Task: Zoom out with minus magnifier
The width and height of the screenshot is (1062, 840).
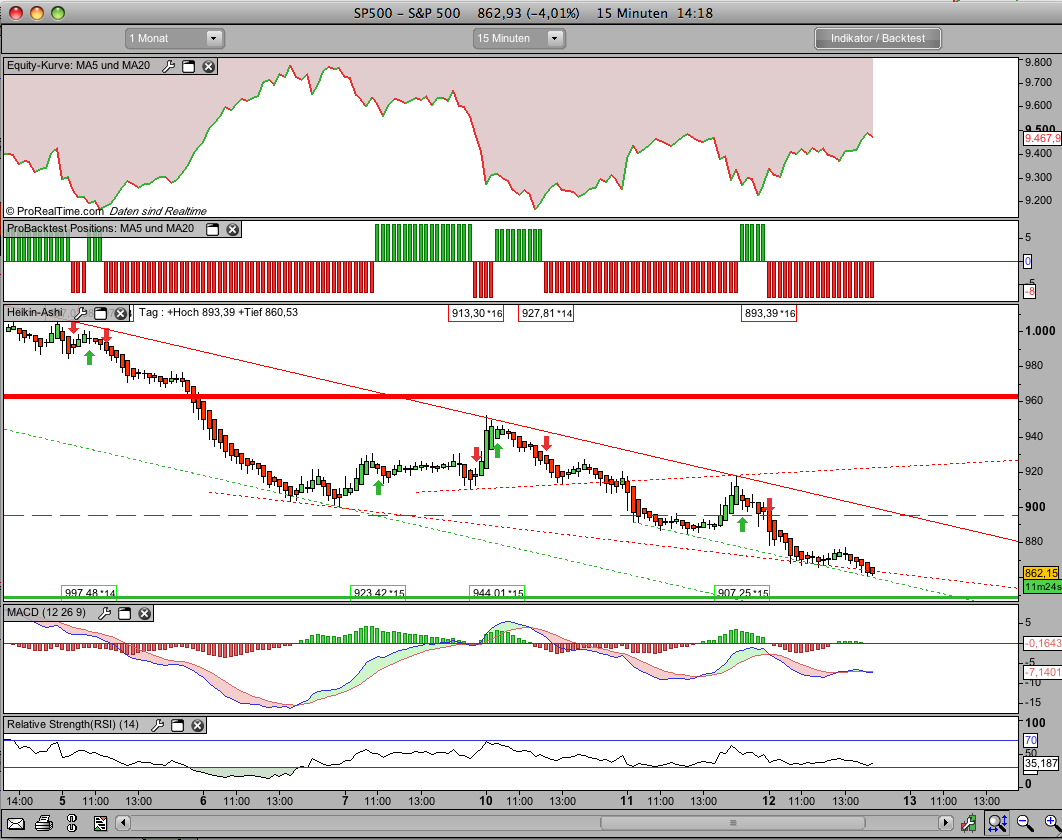Action: [x=1025, y=823]
